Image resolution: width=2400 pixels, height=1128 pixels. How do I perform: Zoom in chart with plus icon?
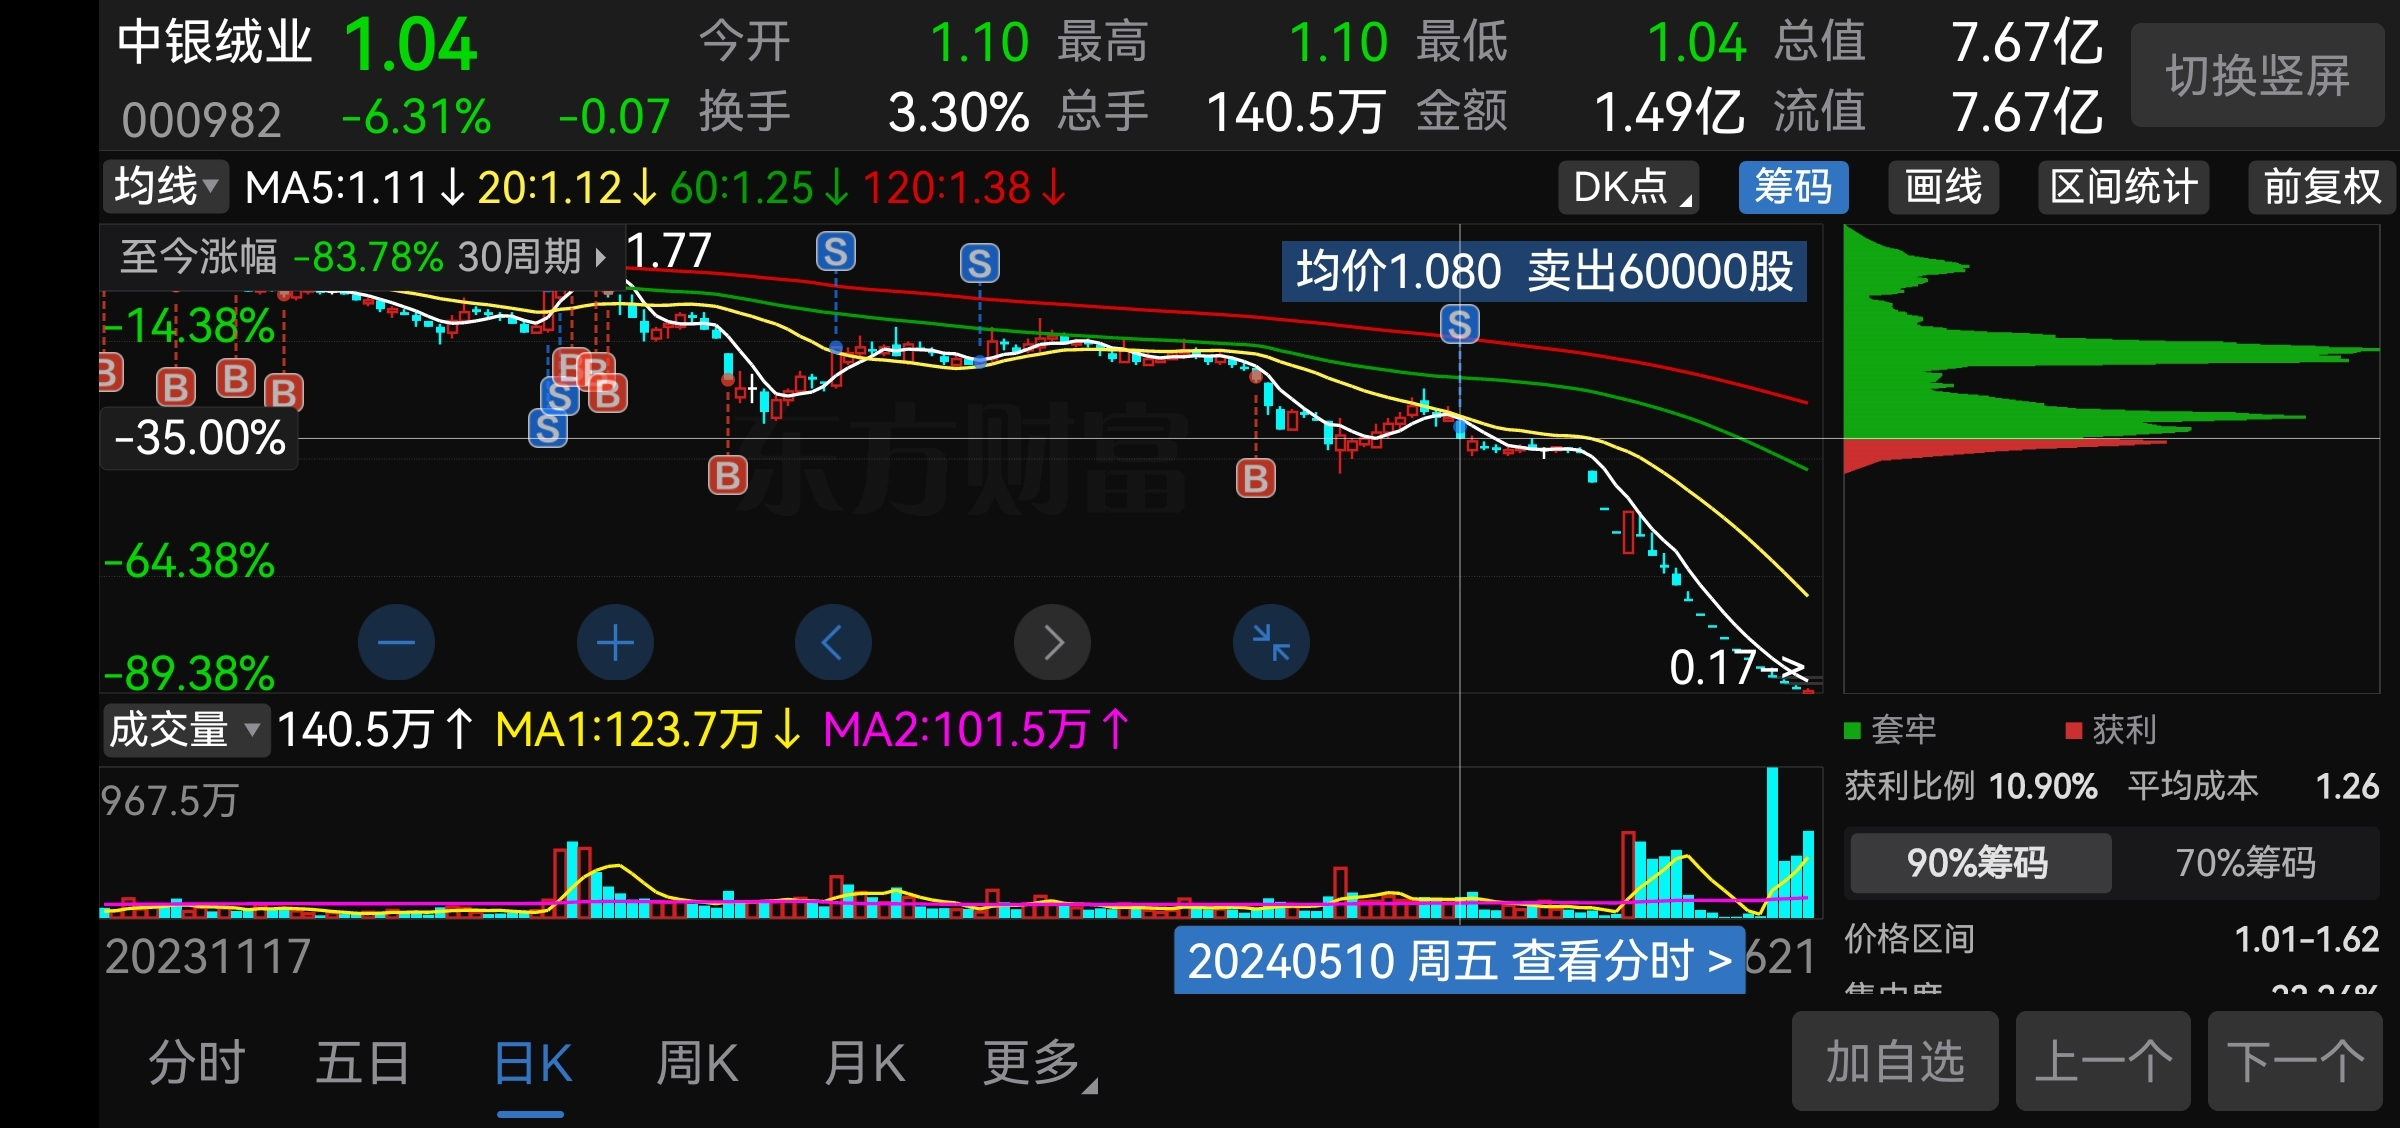coord(615,642)
